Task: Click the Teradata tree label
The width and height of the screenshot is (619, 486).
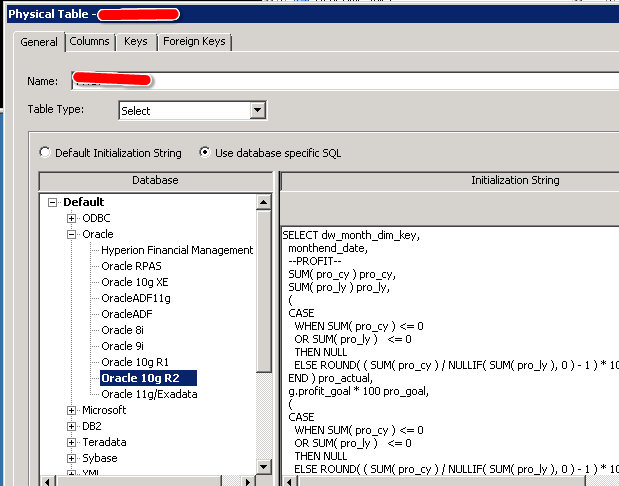Action: click(x=104, y=442)
